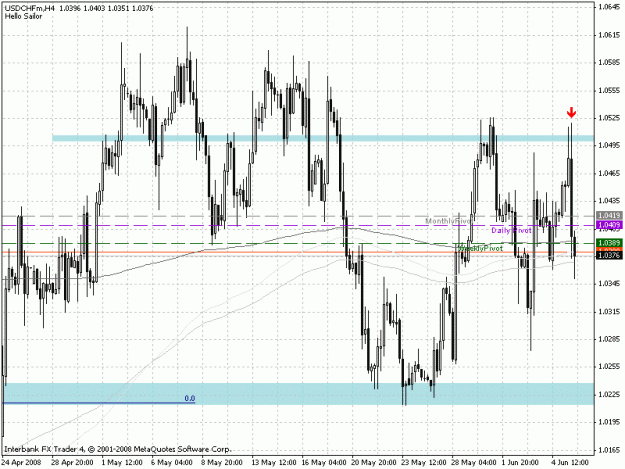Click the green "WeeklyPivot" line label

coord(480,248)
